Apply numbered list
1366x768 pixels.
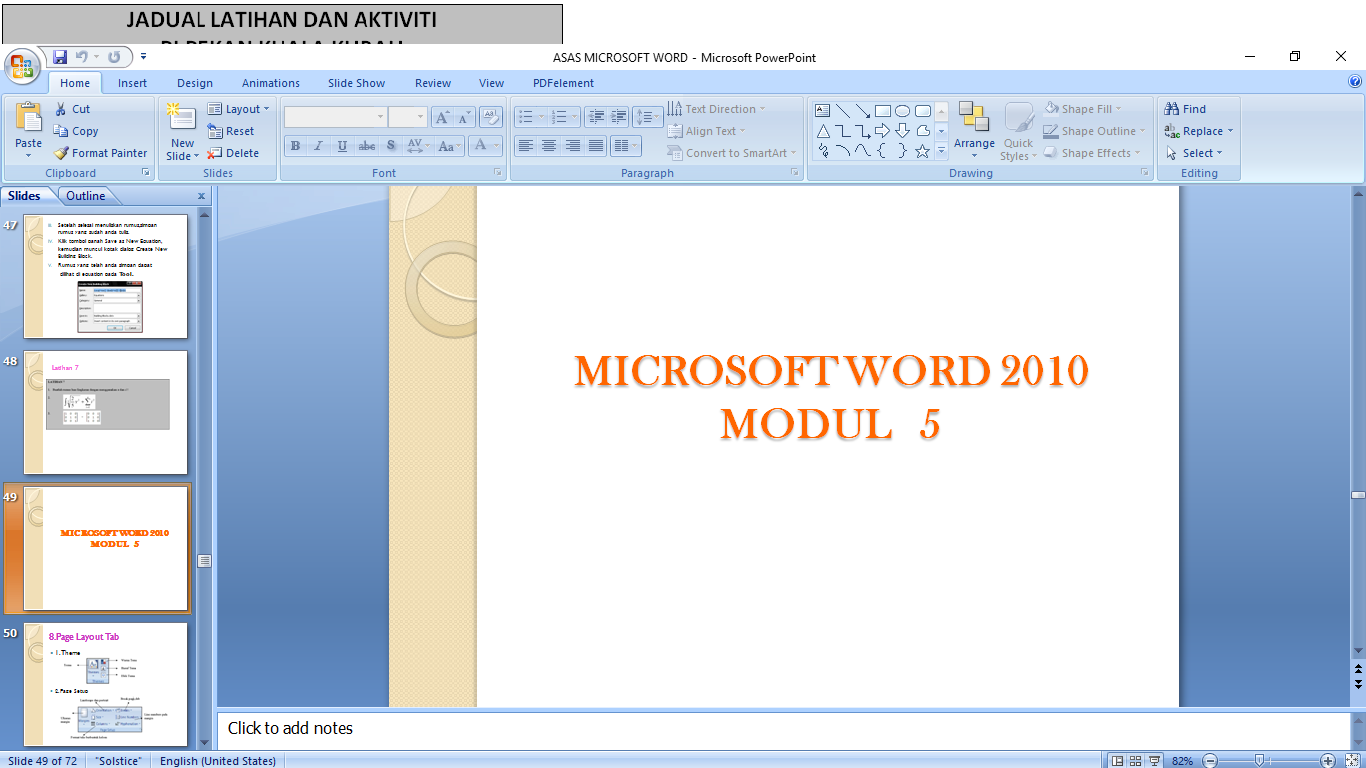point(564,117)
